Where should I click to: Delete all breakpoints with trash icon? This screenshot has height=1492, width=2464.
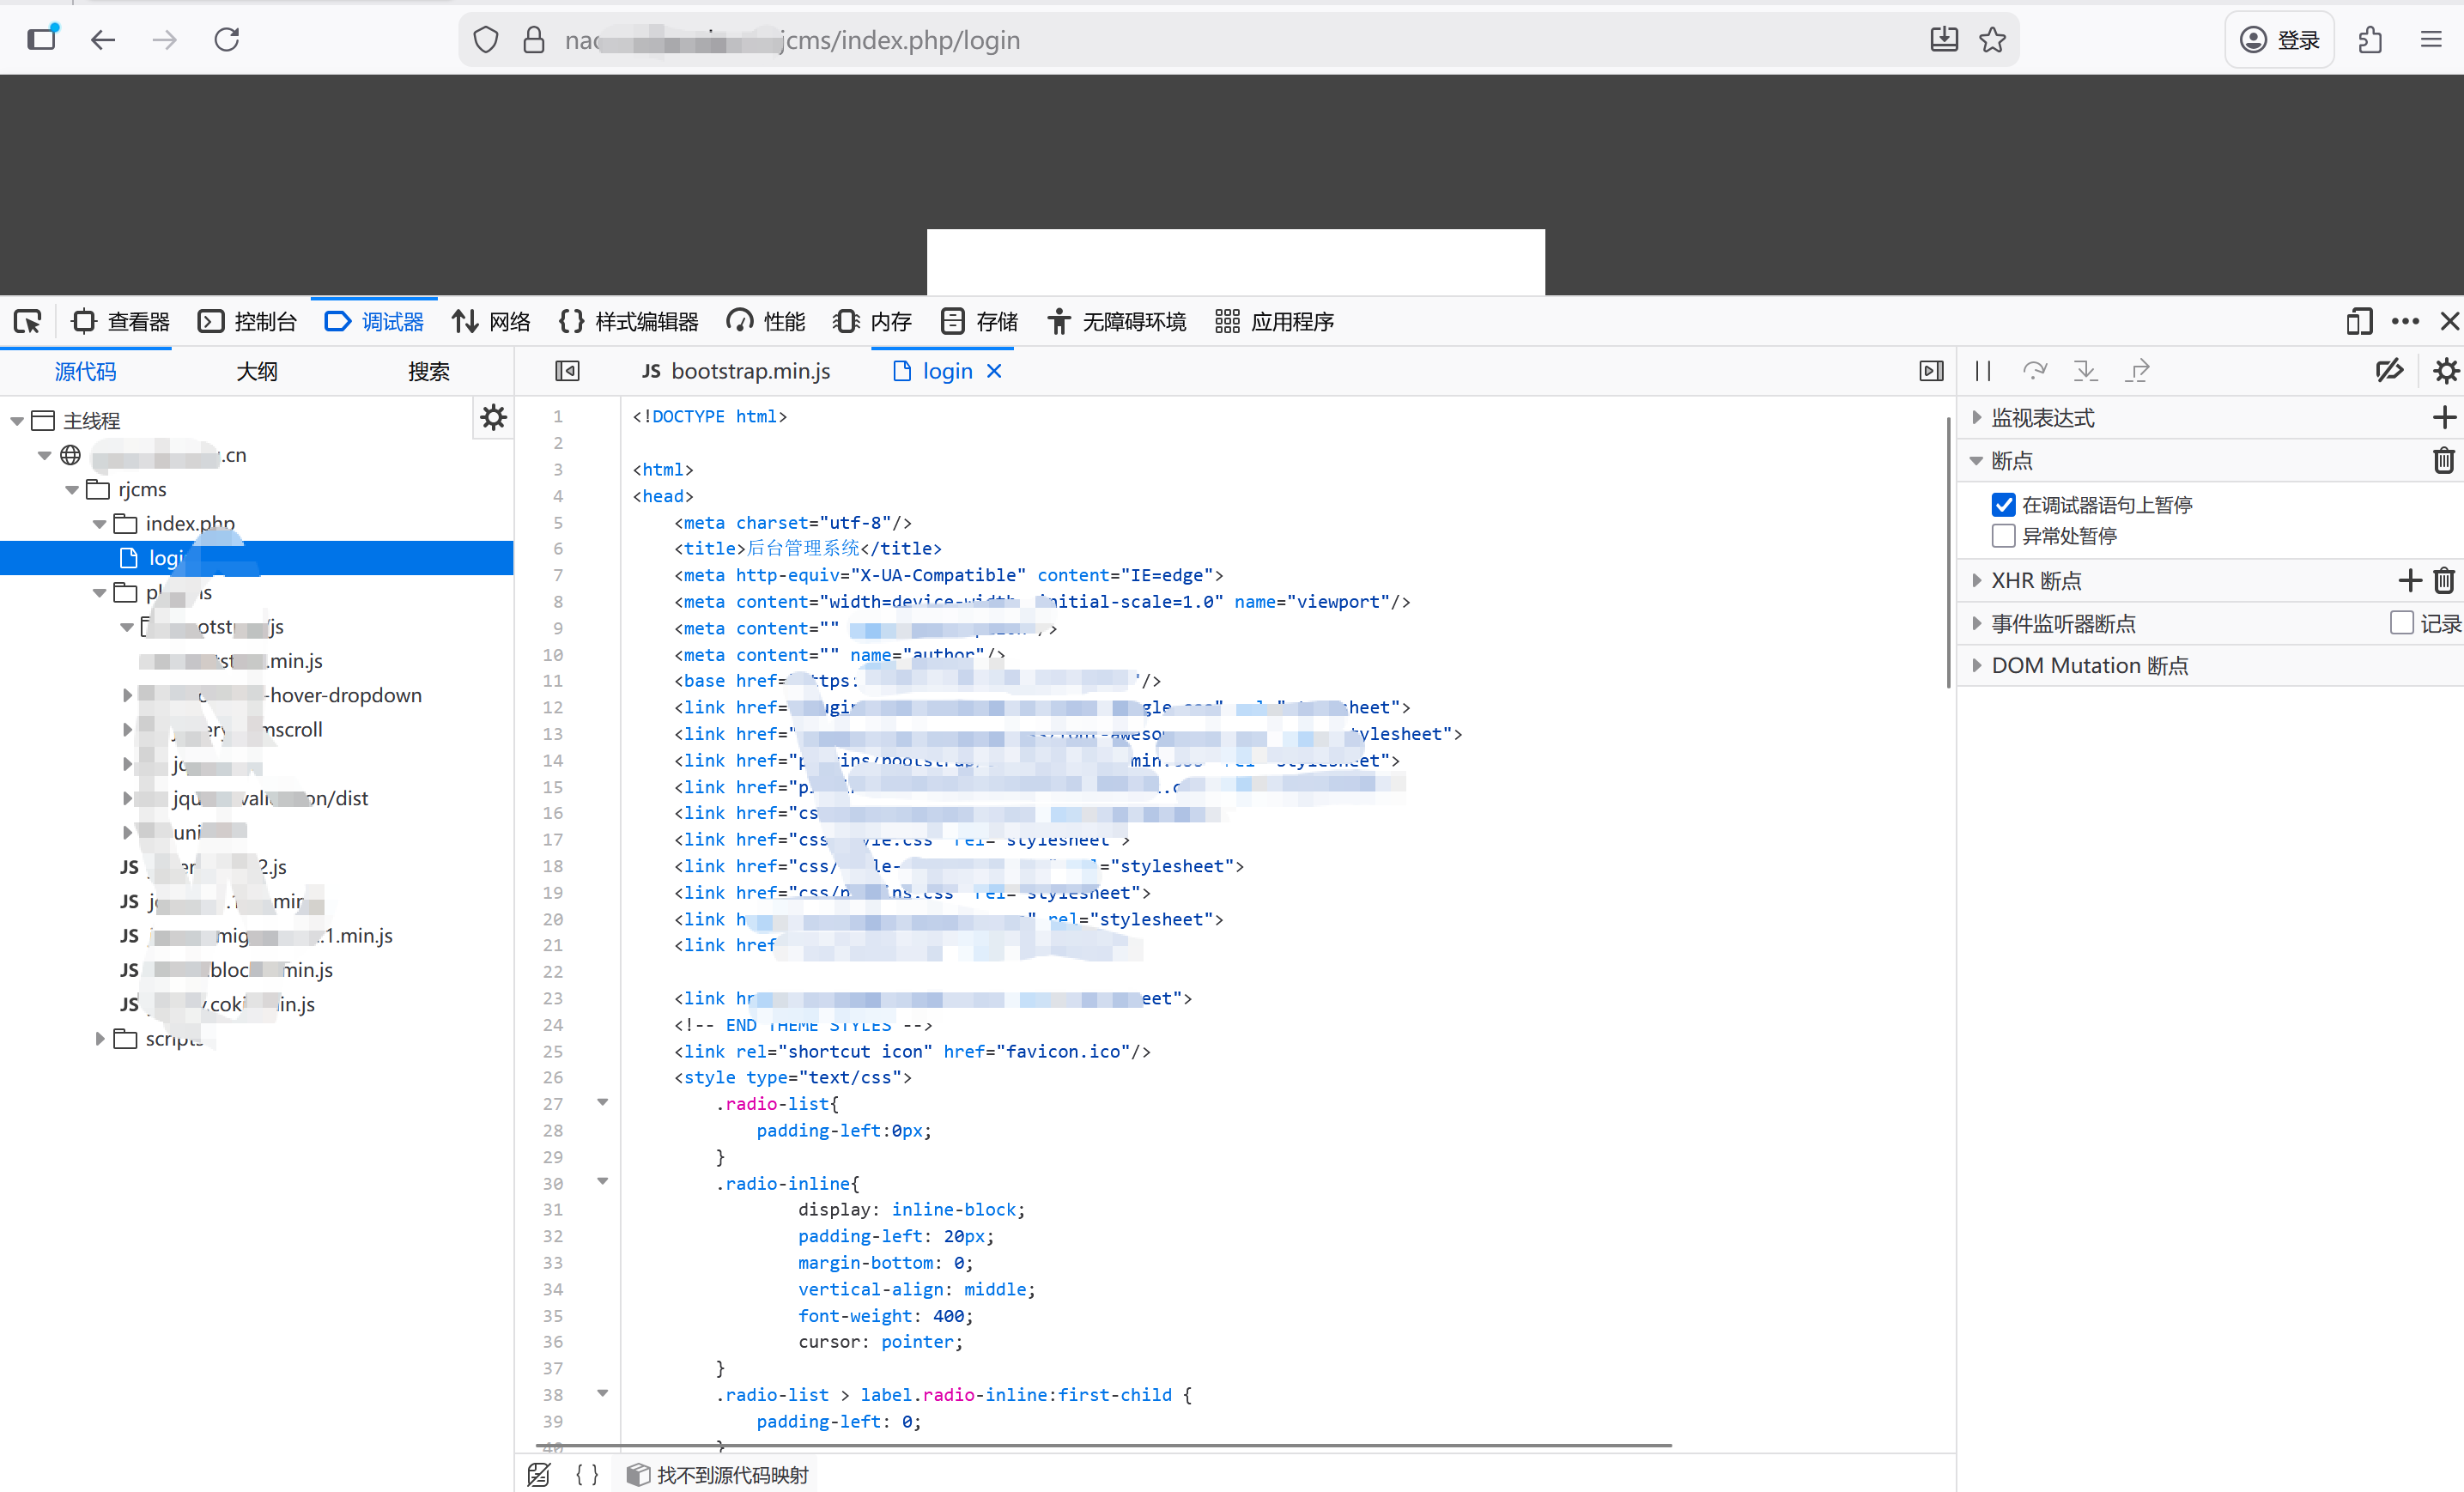click(x=2443, y=460)
